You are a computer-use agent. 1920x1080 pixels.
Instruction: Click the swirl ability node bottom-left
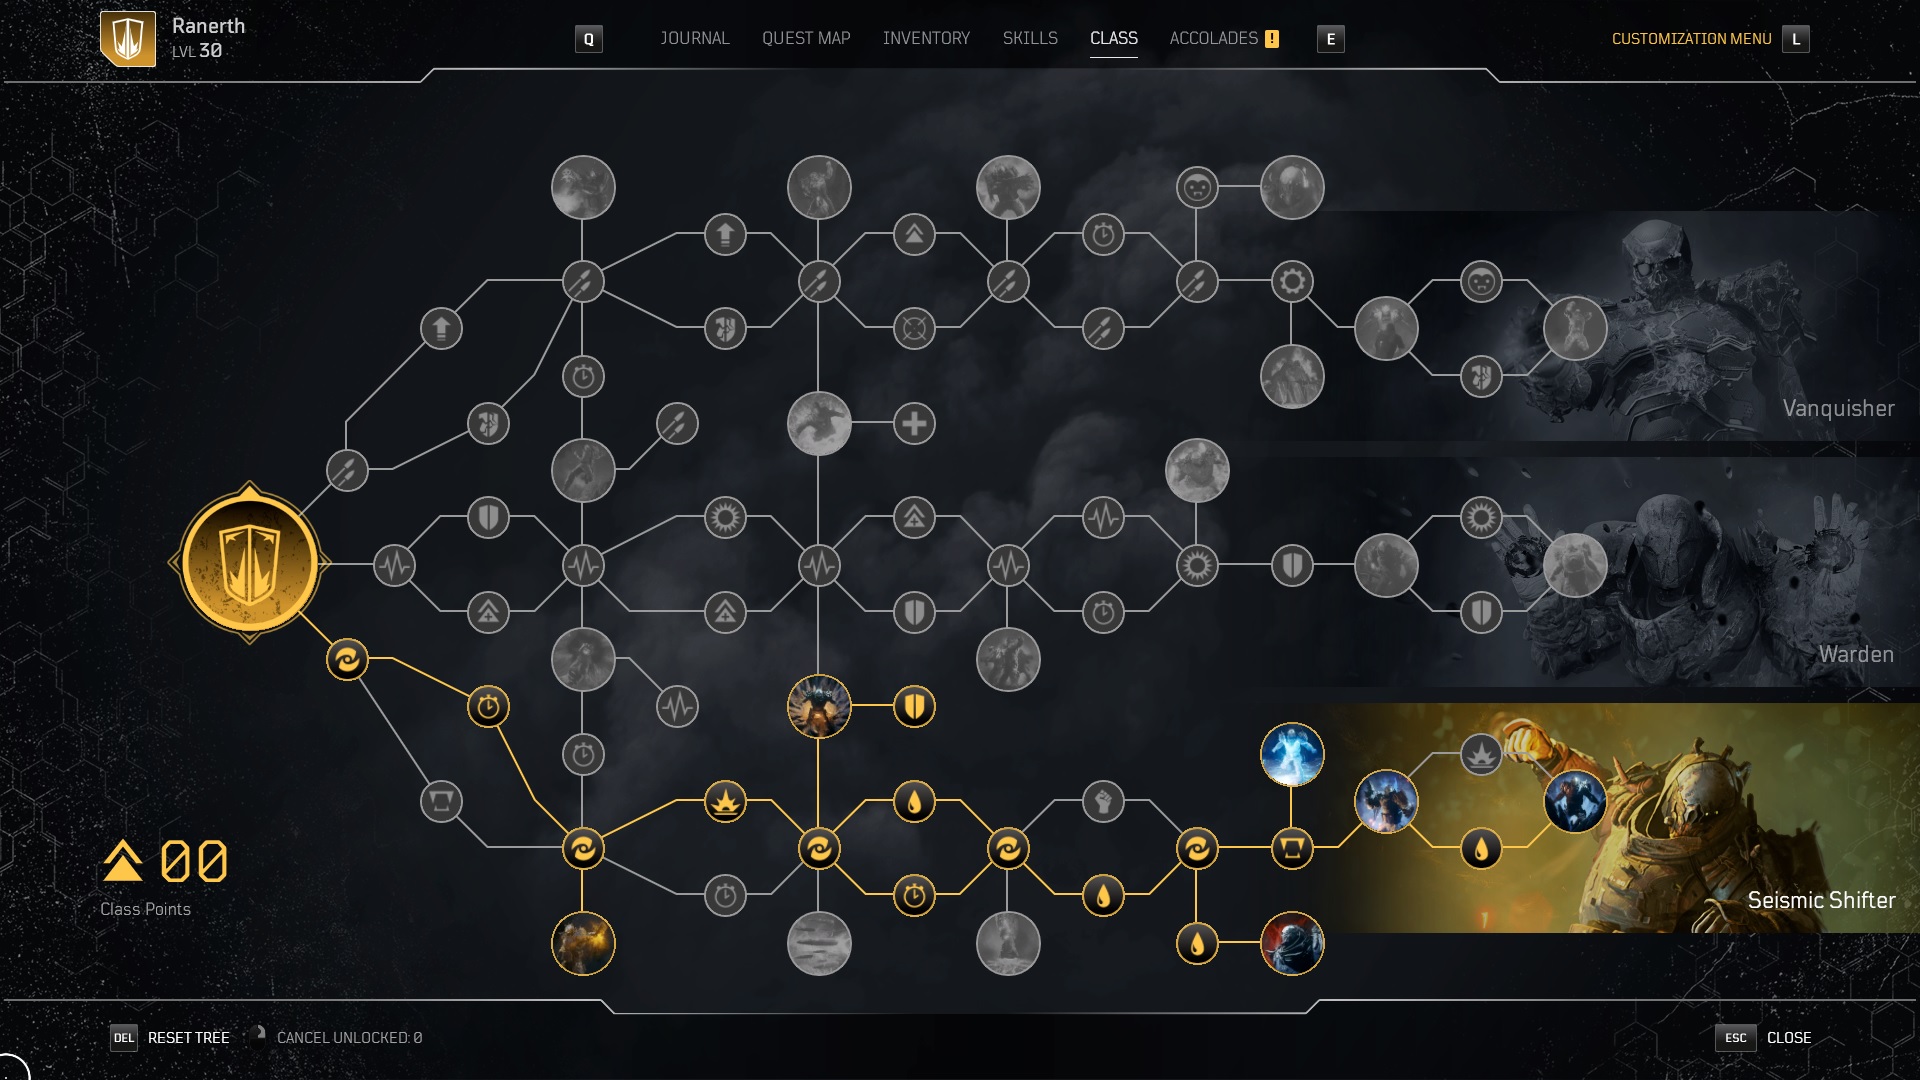click(347, 658)
